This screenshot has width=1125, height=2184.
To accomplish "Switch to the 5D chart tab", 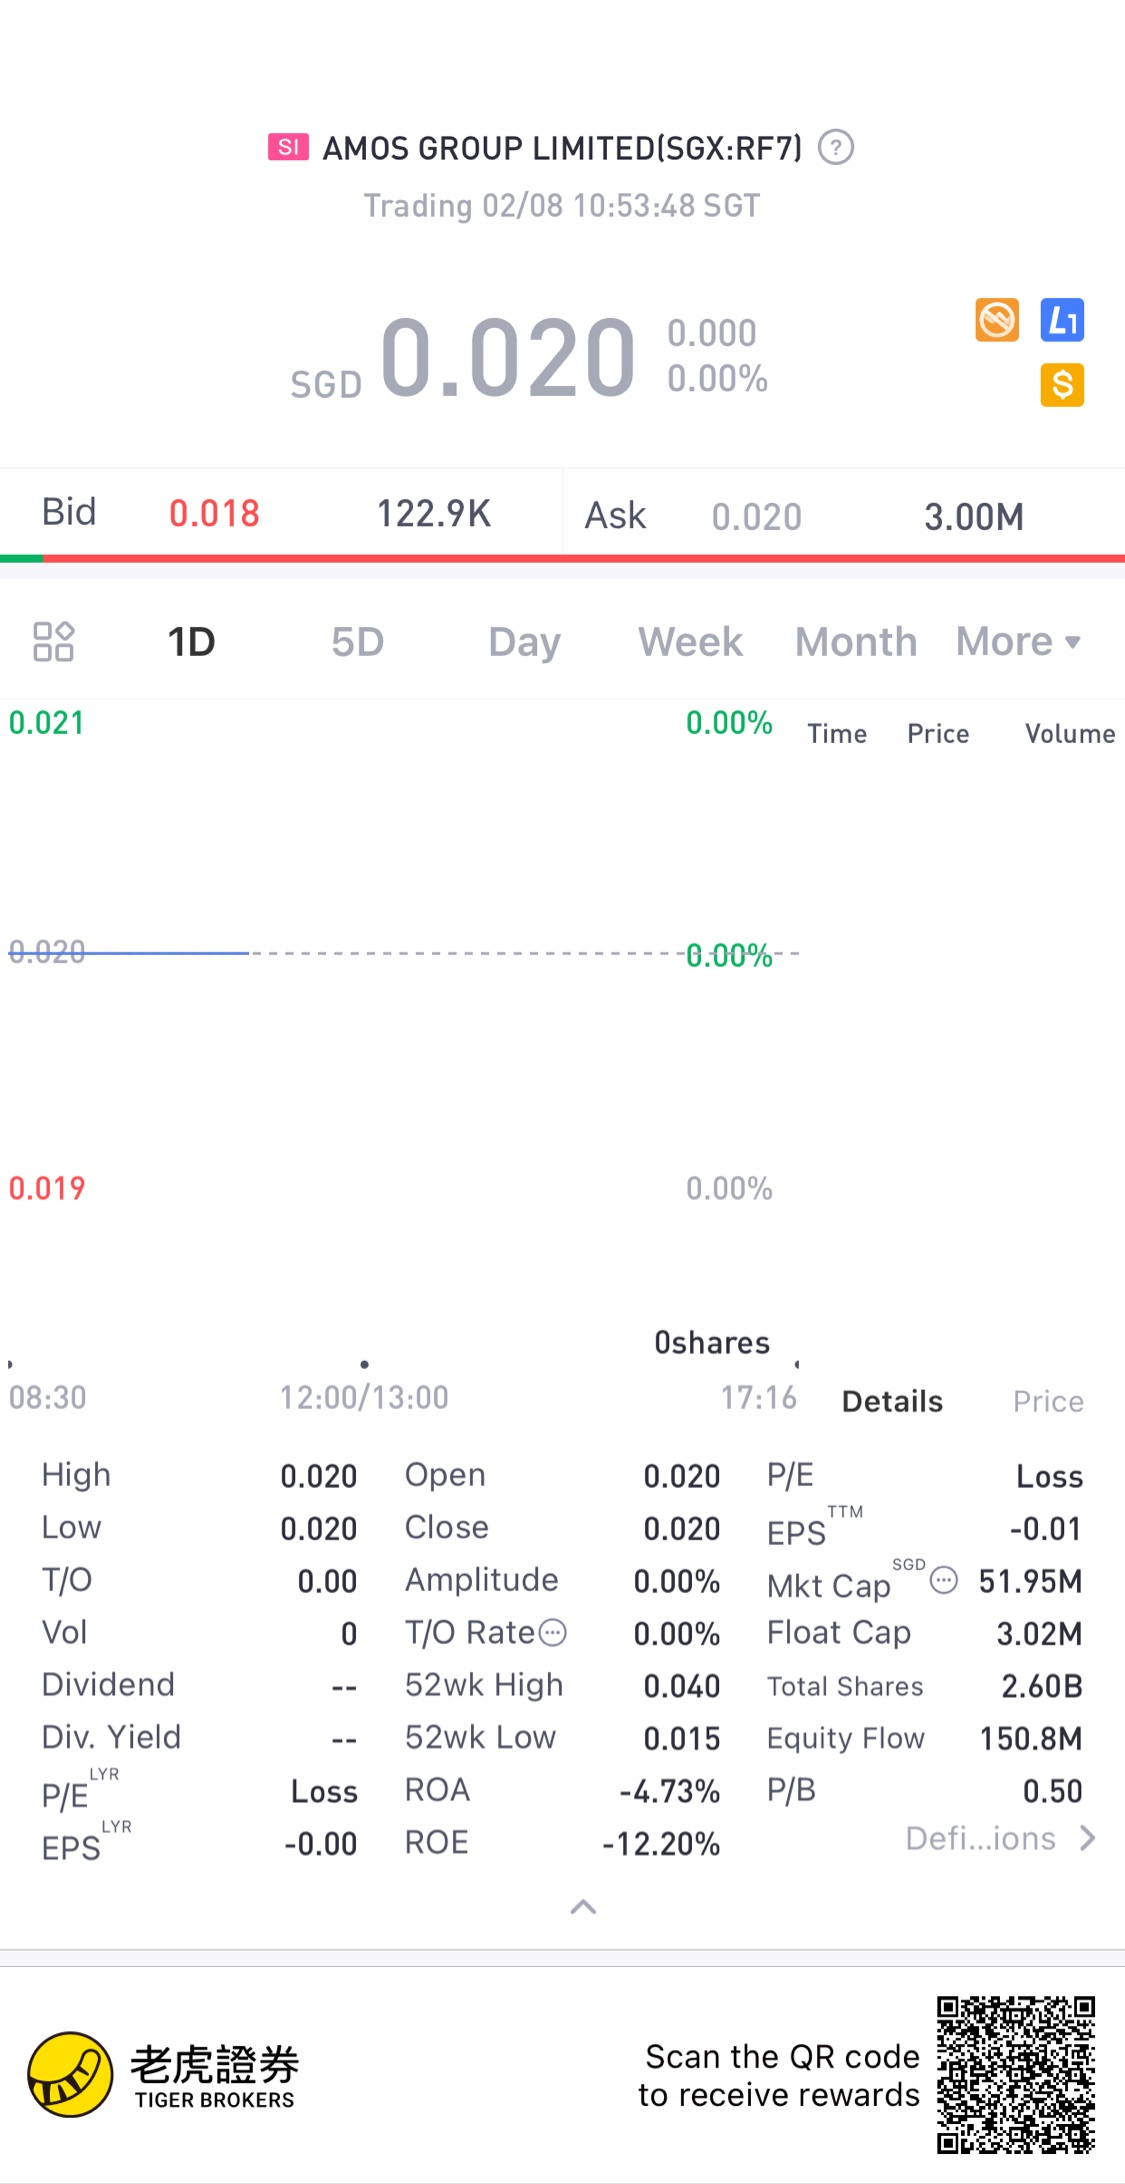I will click(x=358, y=642).
